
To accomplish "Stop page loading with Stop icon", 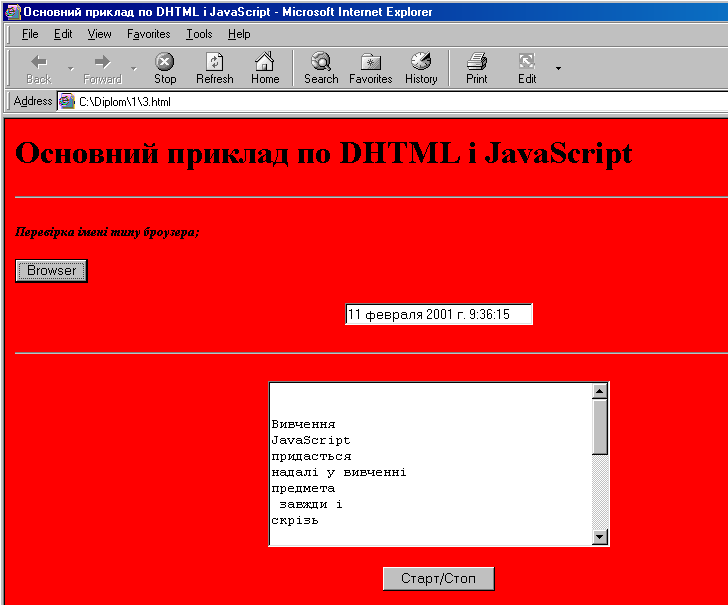I will tap(164, 61).
